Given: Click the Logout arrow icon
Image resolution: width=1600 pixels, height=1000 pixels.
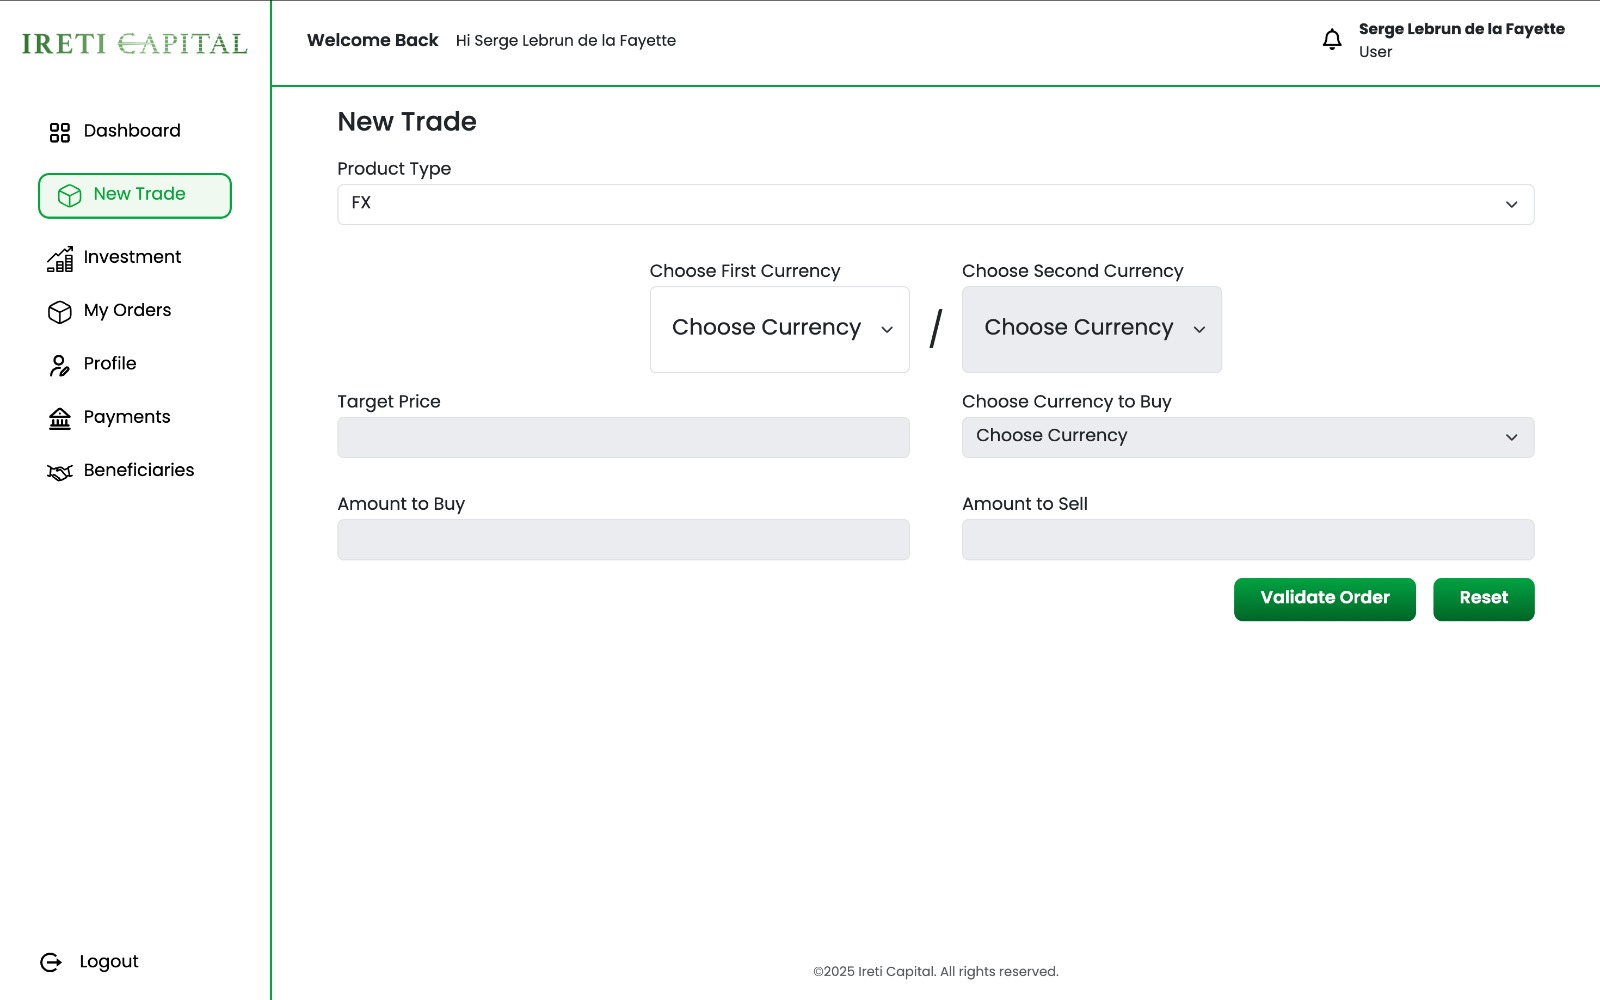Looking at the screenshot, I should pos(51,962).
